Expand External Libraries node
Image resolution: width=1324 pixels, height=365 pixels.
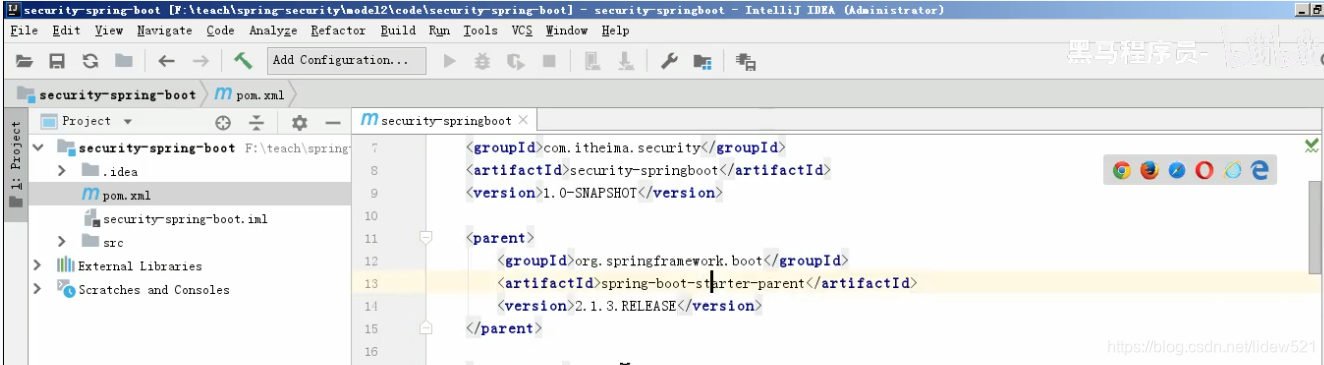(38, 266)
